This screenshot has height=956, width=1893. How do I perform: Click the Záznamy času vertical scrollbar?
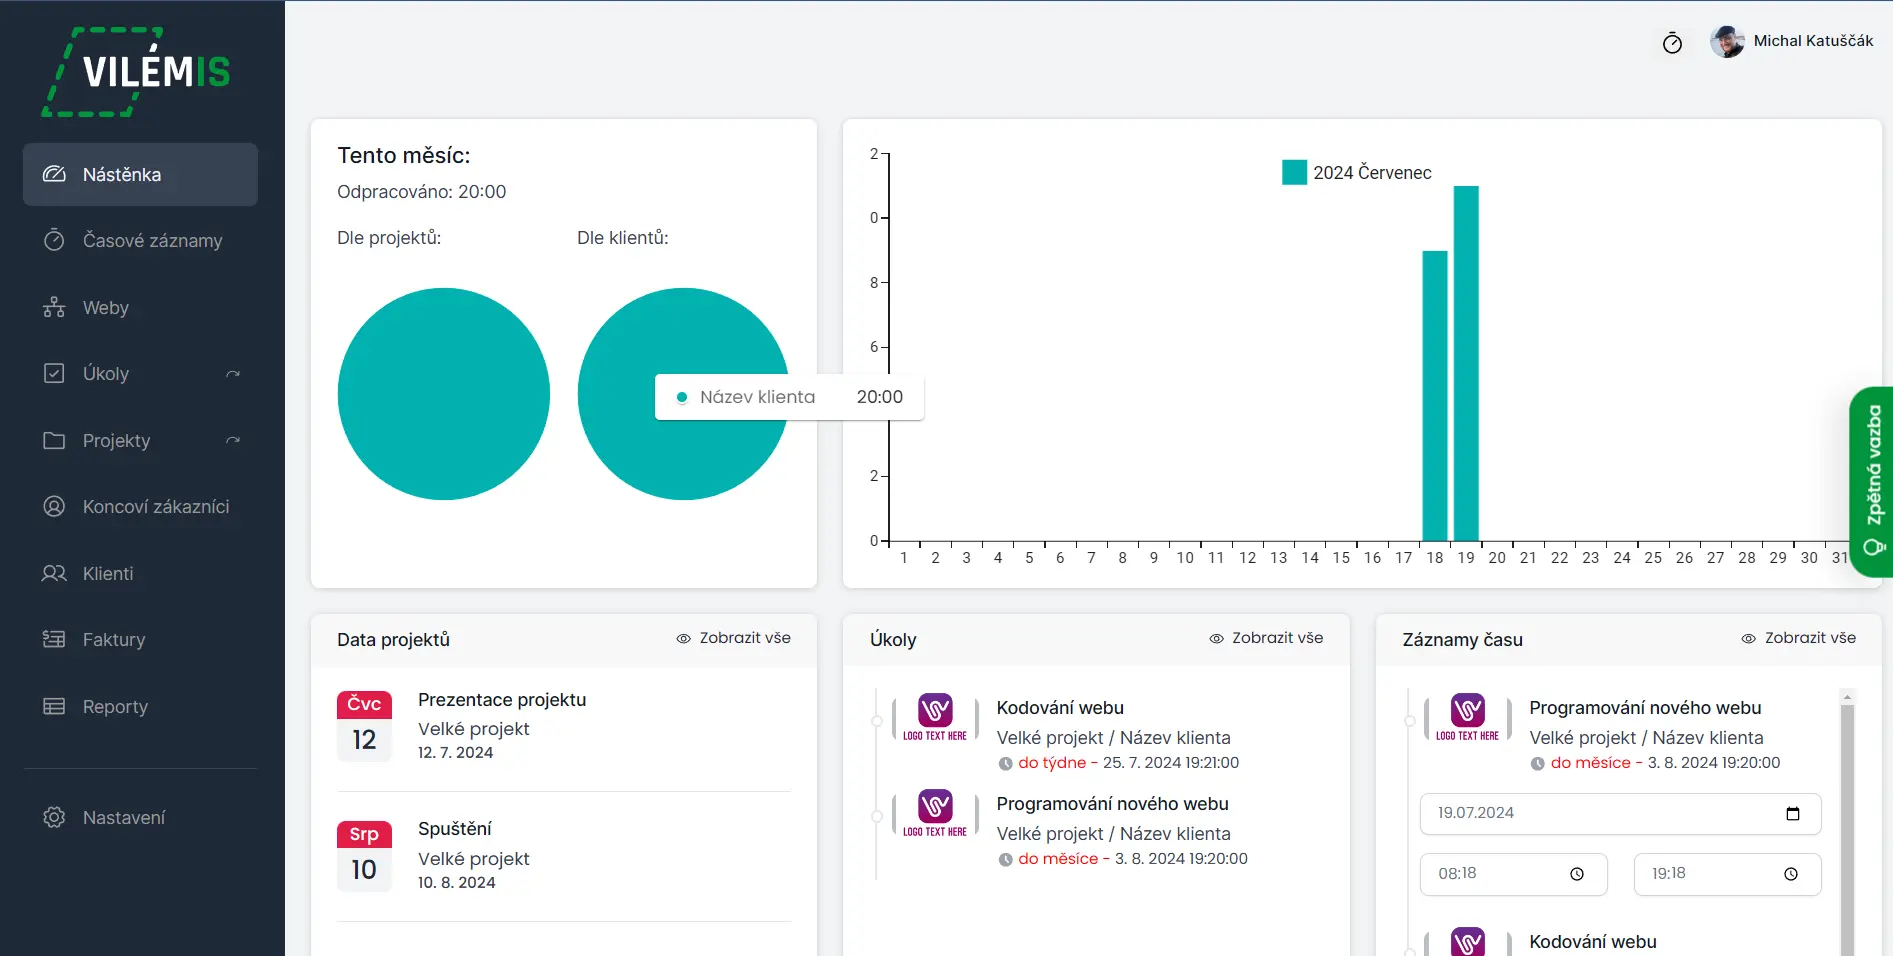pos(1847,830)
